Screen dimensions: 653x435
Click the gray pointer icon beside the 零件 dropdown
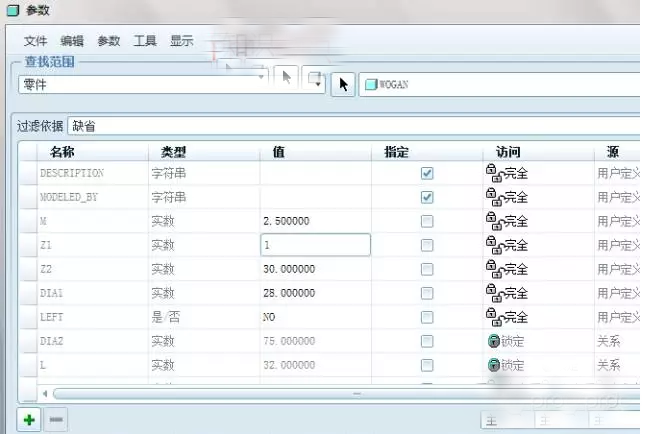tap(287, 79)
